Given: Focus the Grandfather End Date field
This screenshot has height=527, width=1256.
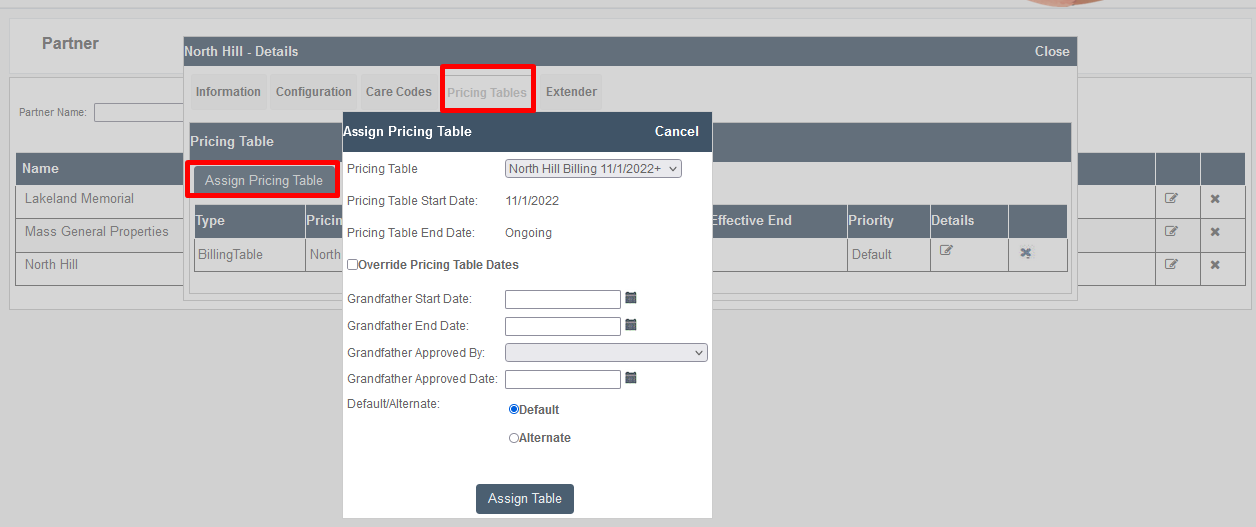Looking at the screenshot, I should (563, 326).
